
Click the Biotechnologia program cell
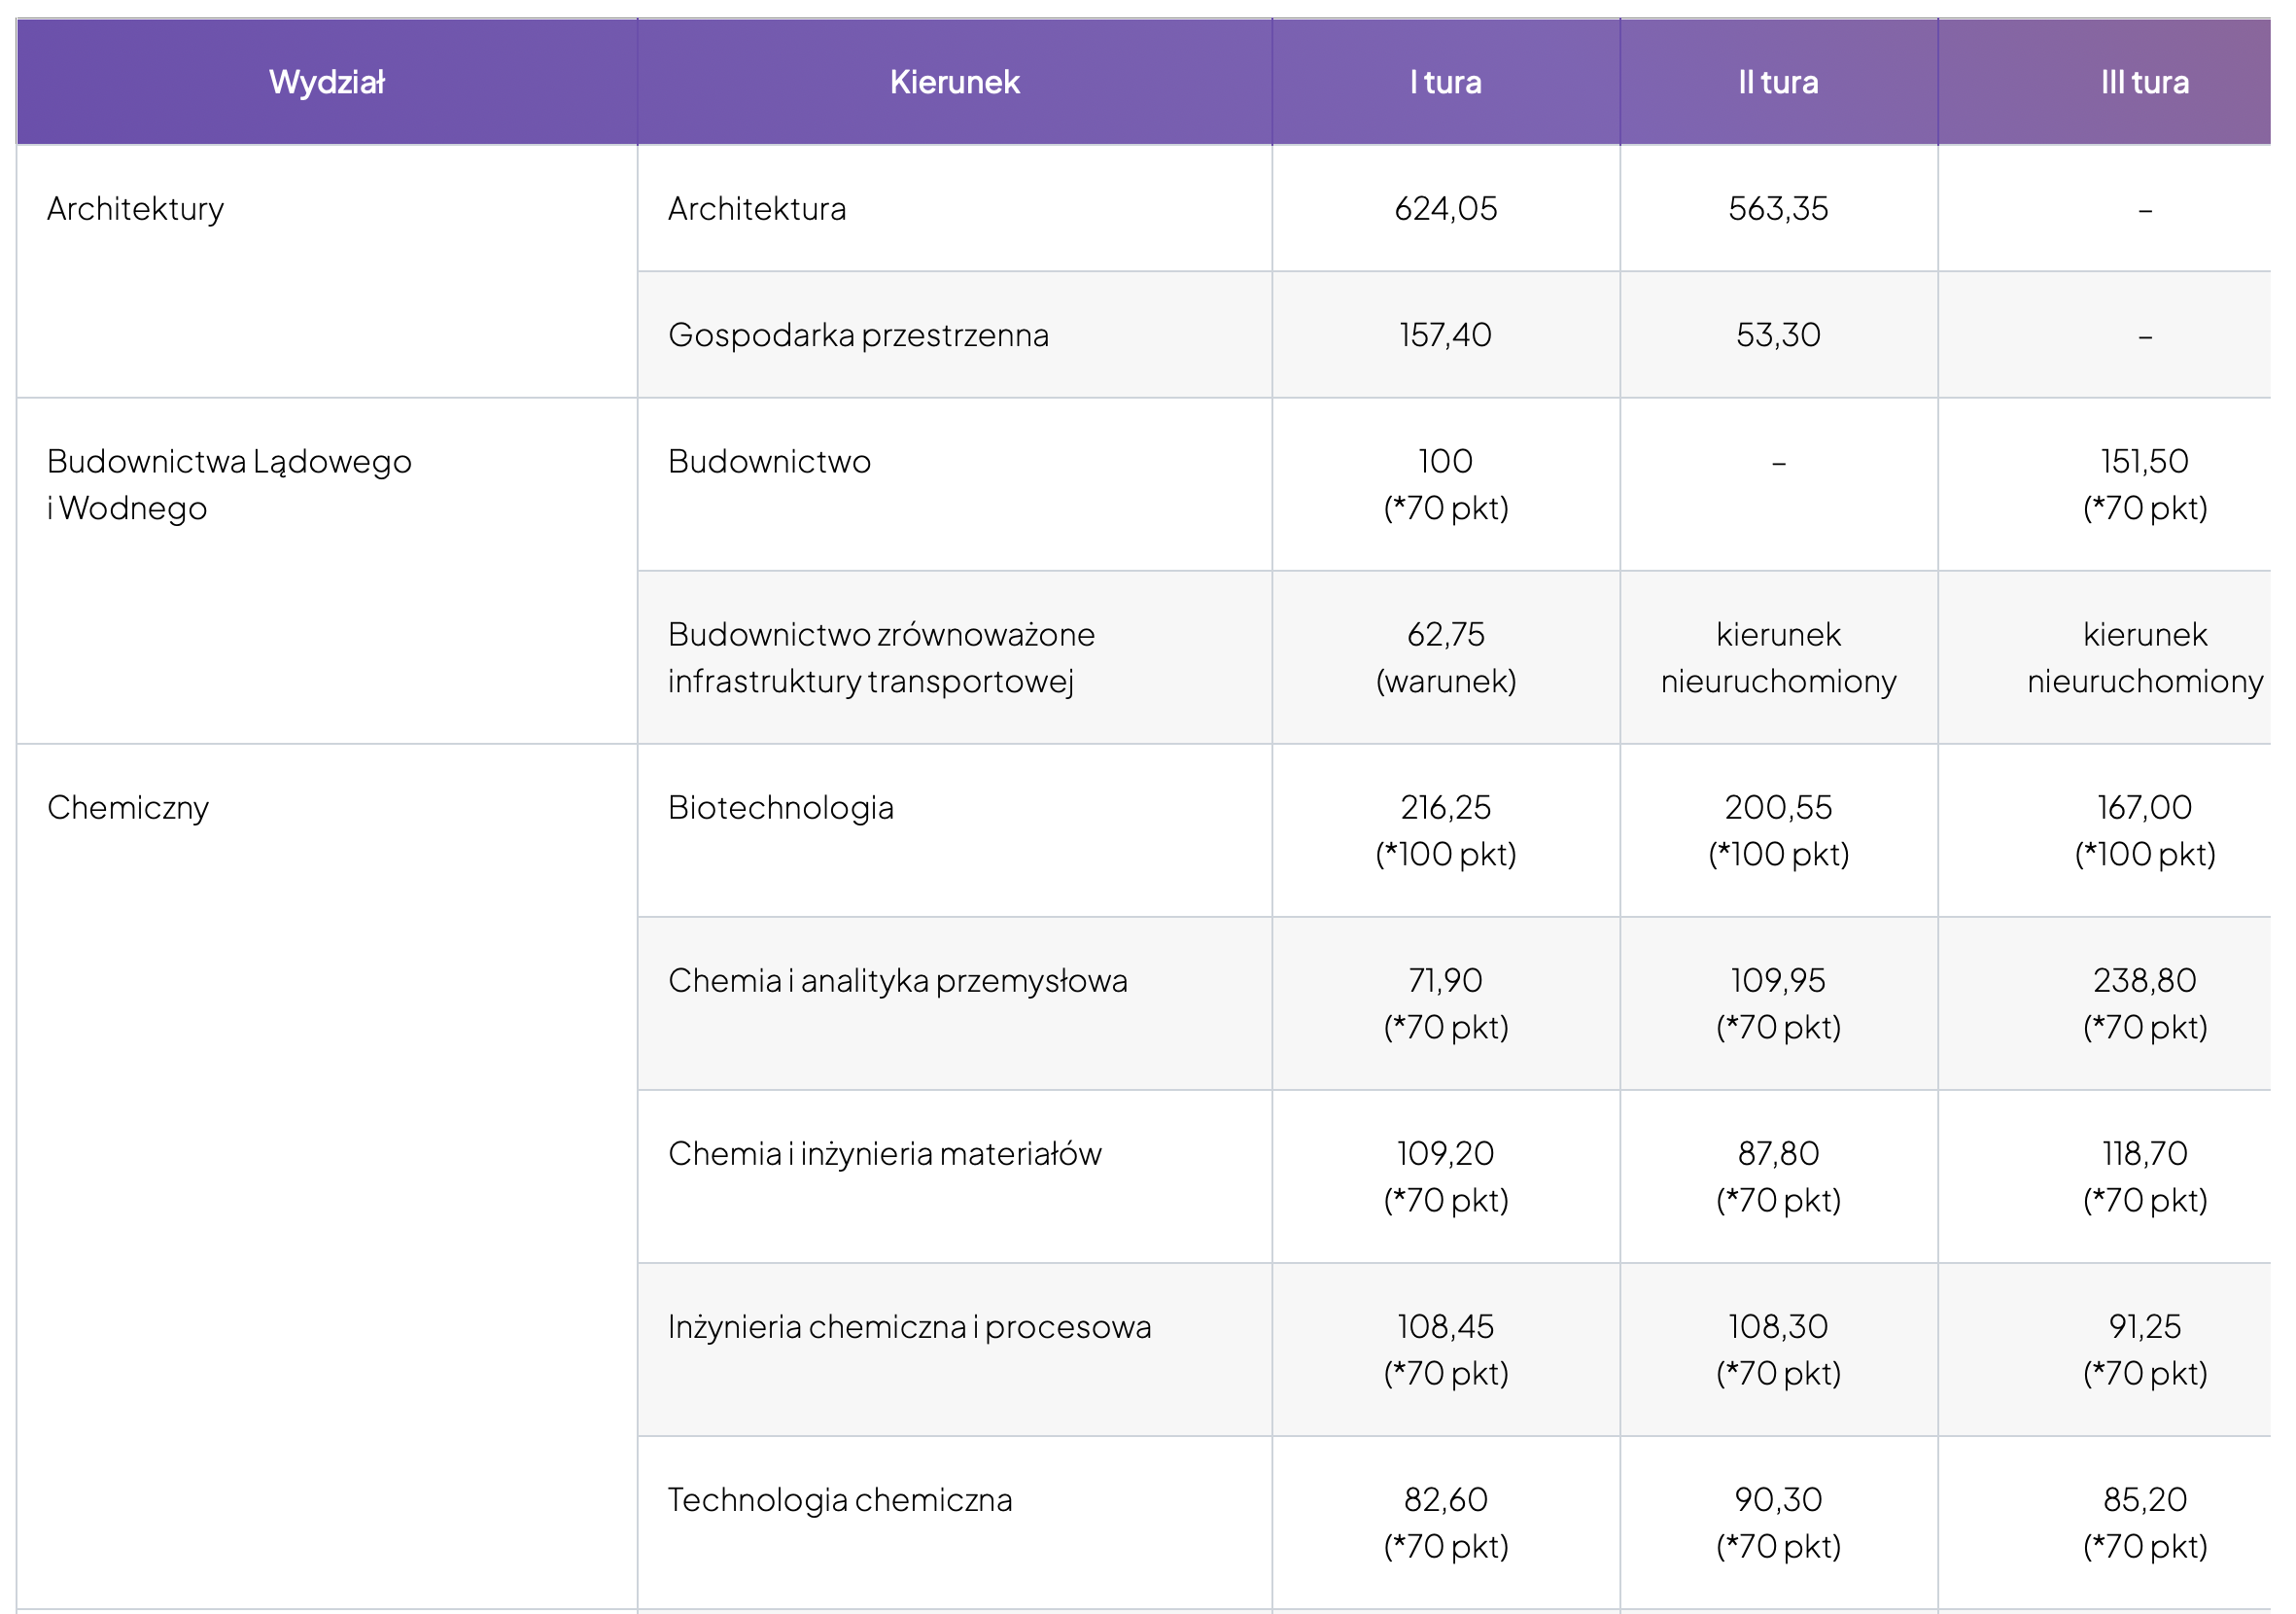780,808
